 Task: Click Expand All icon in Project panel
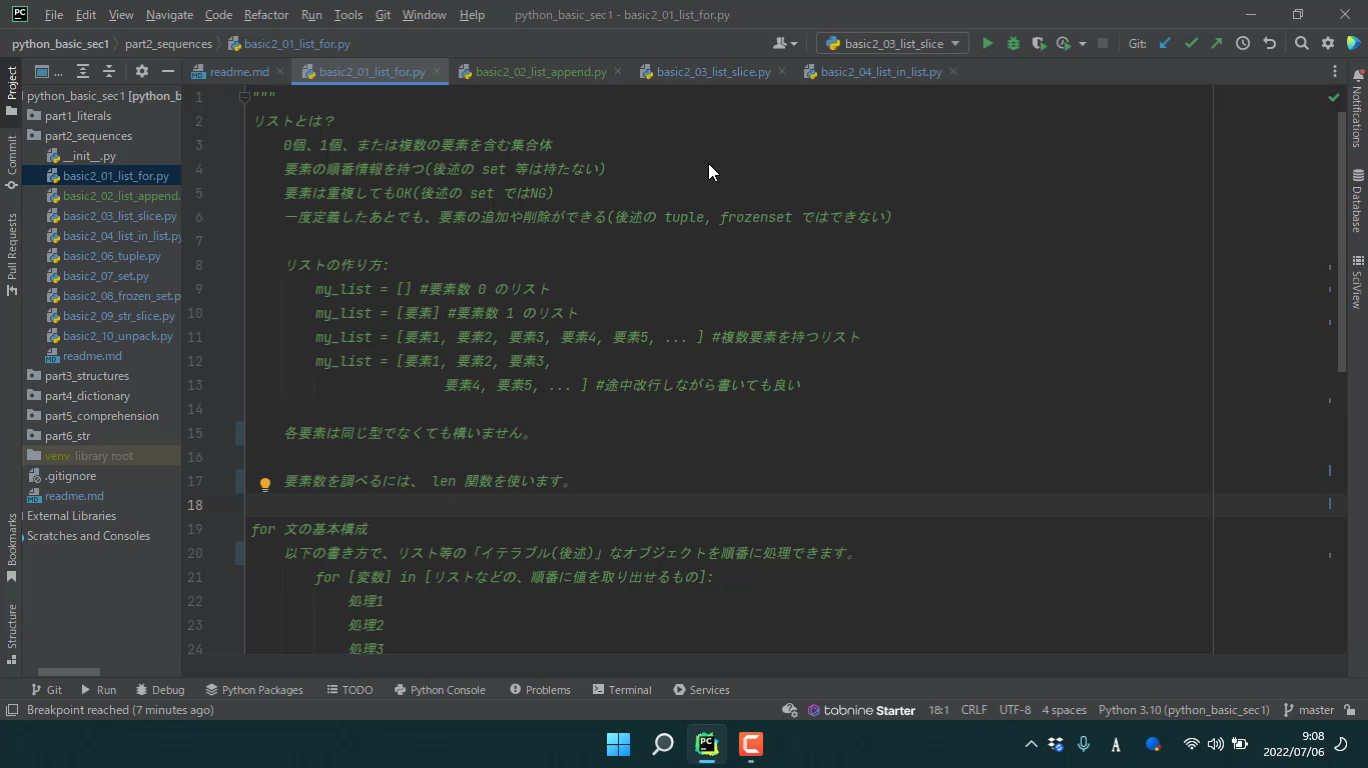coord(83,72)
